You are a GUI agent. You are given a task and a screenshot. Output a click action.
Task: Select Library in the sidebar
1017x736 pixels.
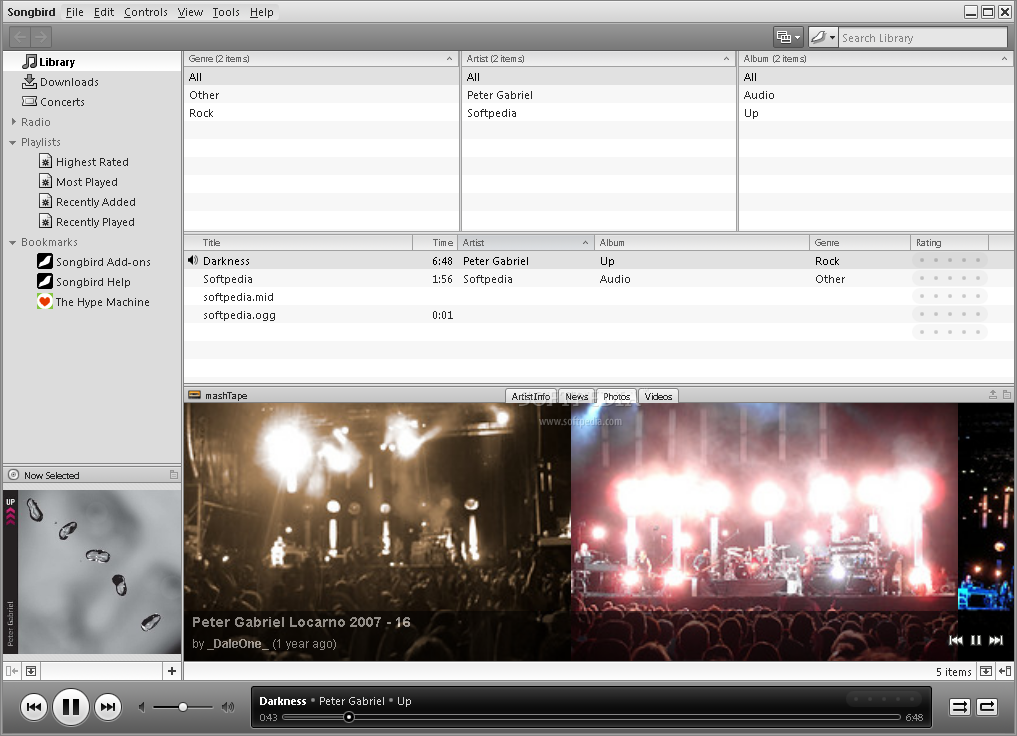pyautogui.click(x=91, y=62)
